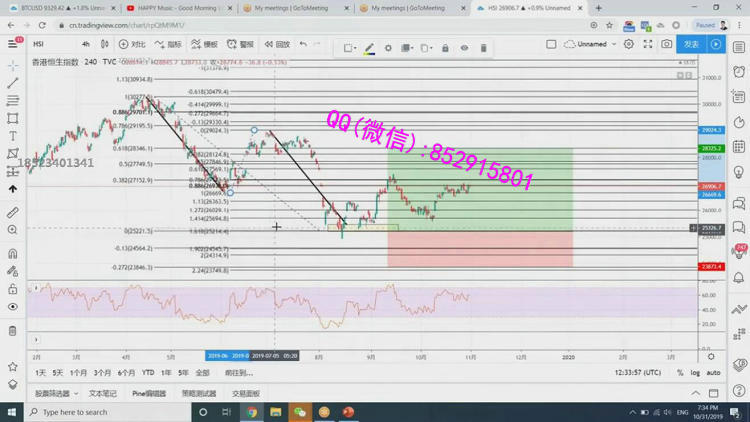
Task: Click the 对比 compare symbol button
Action: [x=132, y=44]
